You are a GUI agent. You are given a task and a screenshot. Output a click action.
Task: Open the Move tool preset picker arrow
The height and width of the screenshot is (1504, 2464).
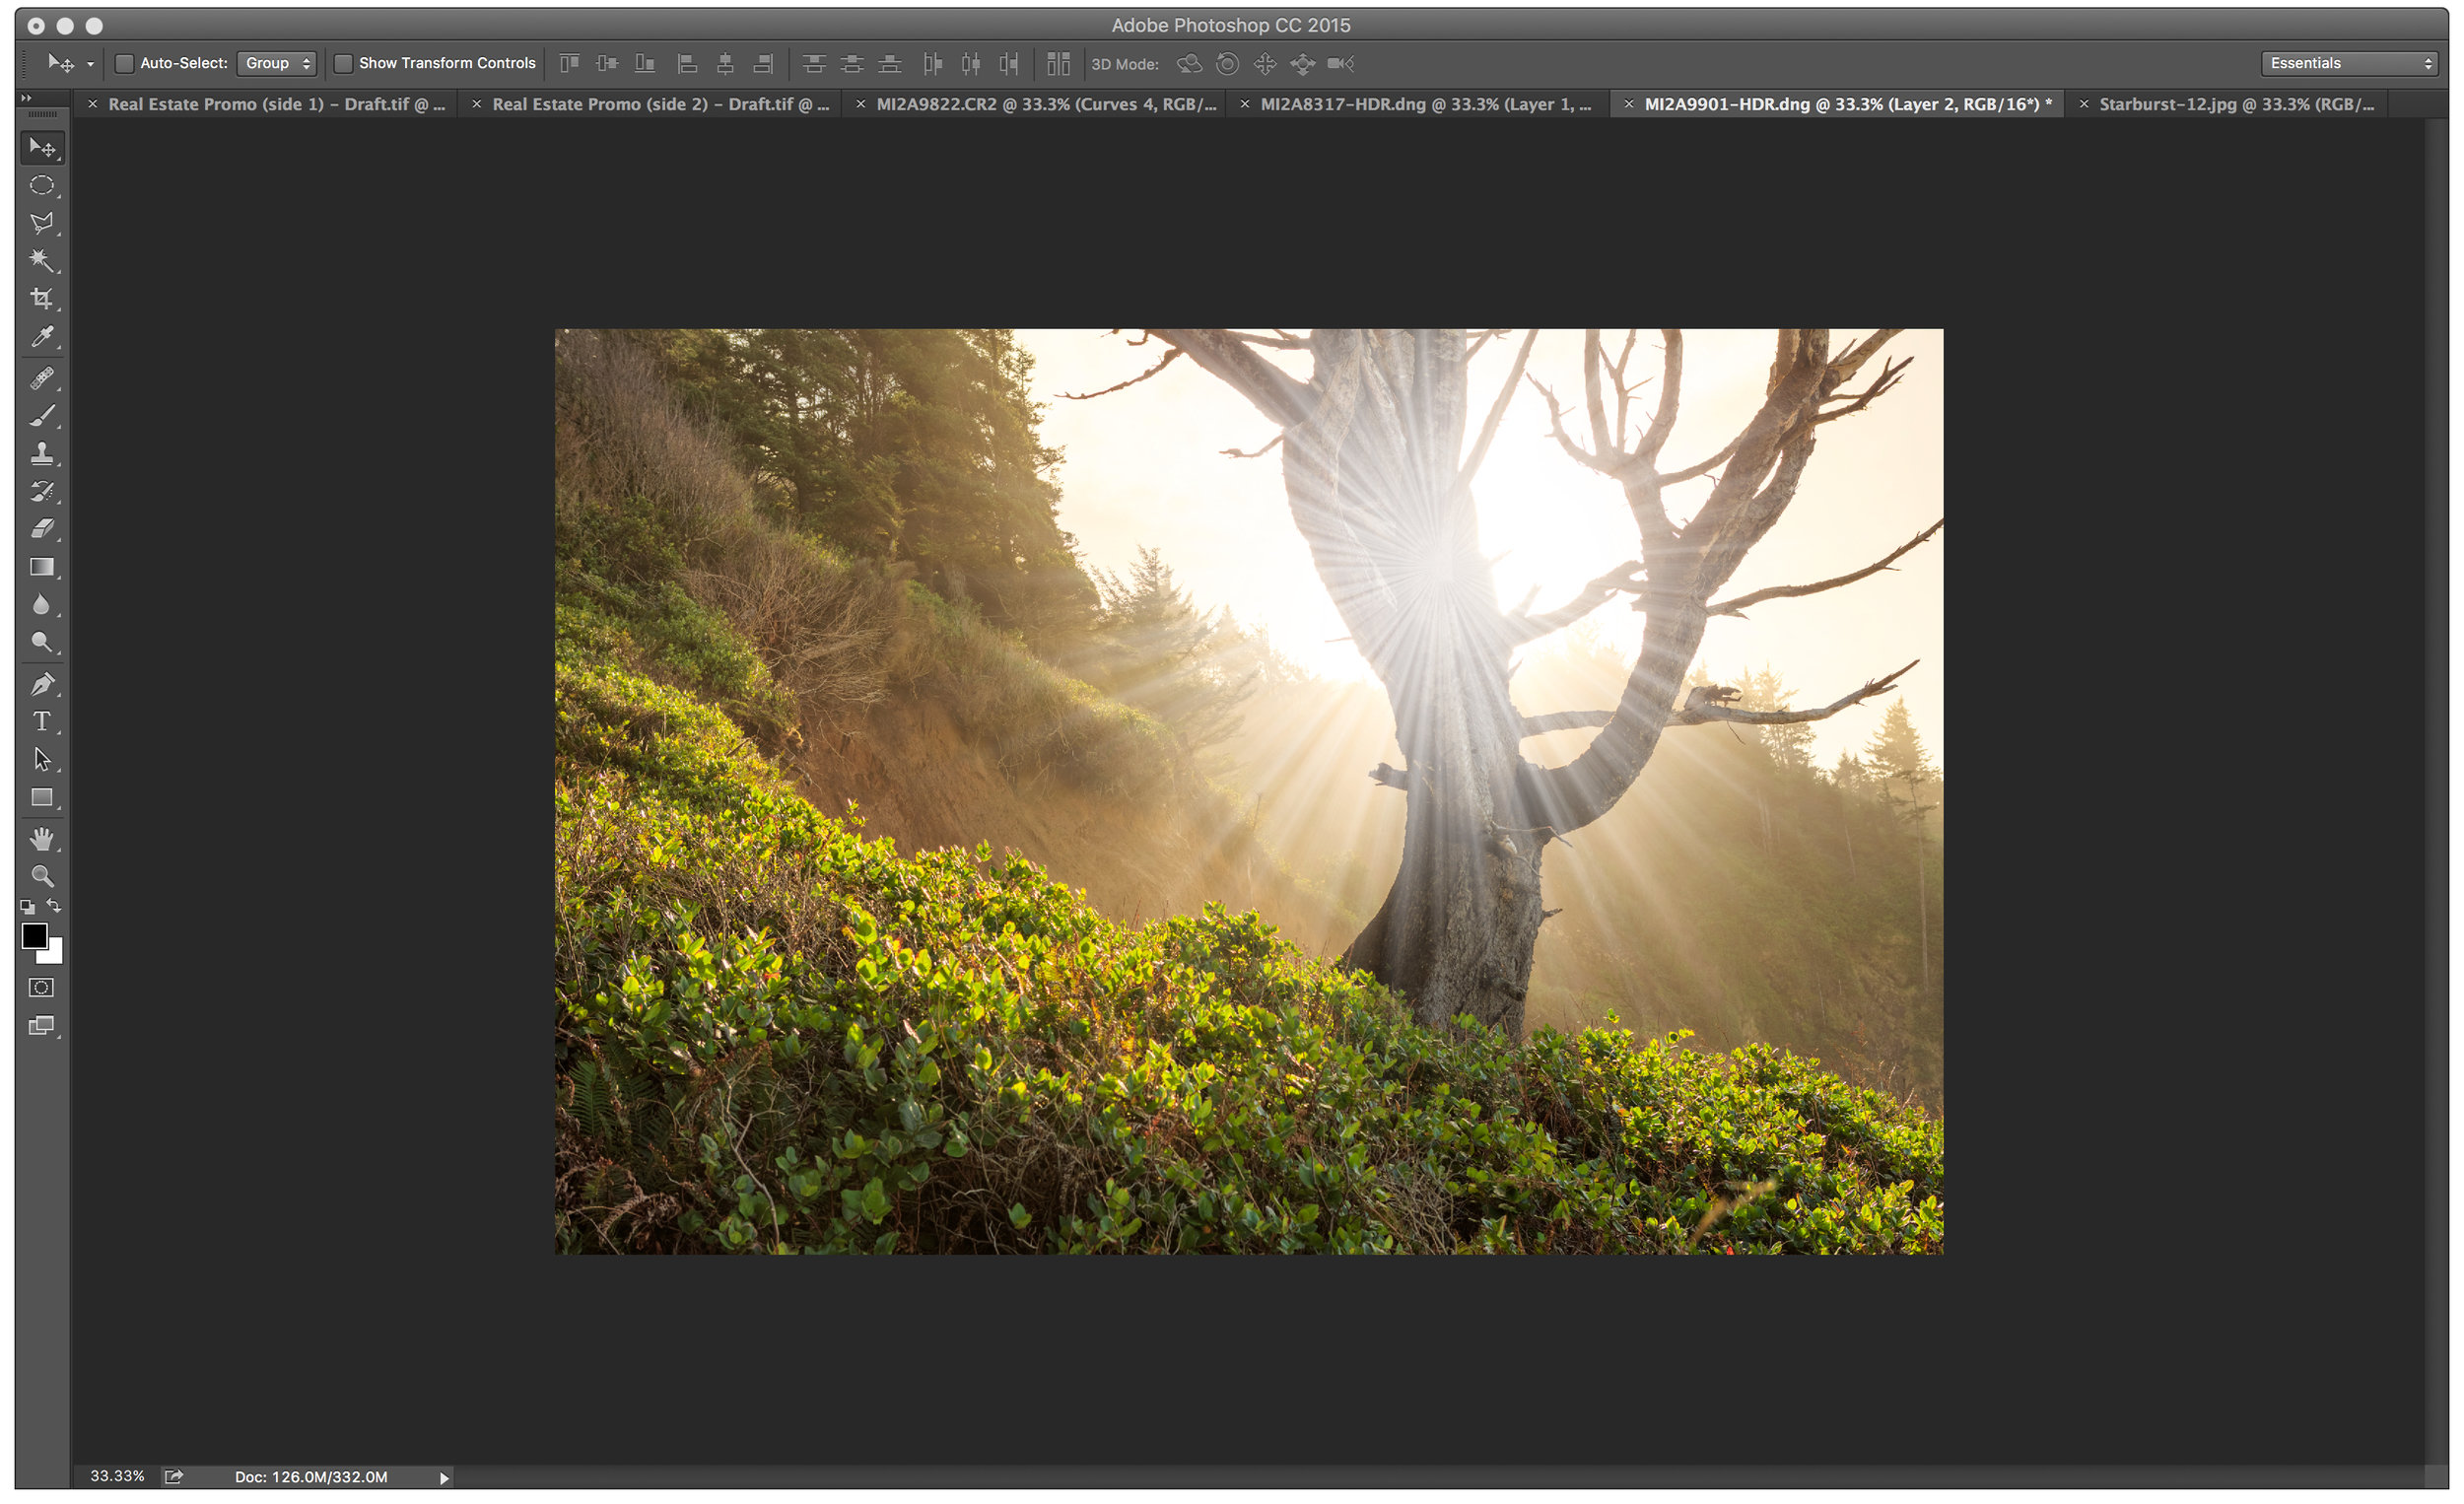[90, 65]
